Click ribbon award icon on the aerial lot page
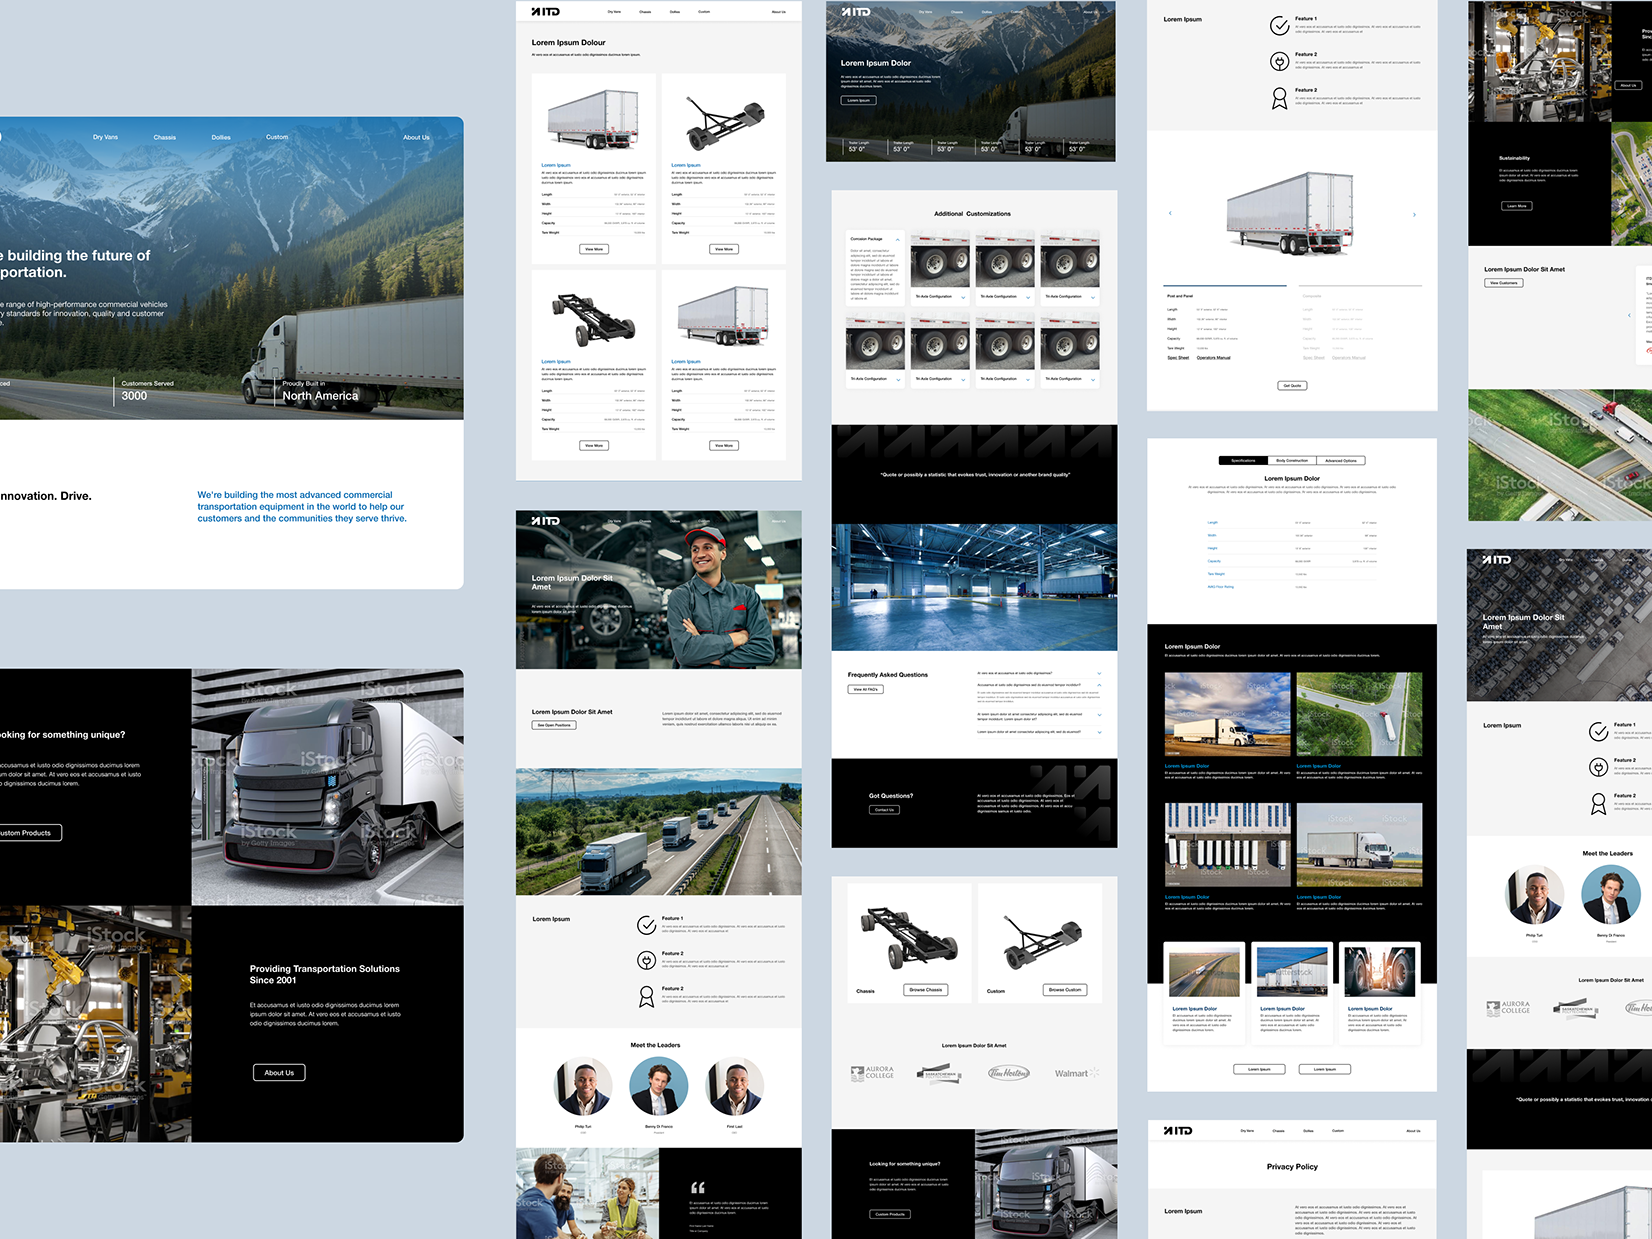This screenshot has height=1239, width=1652. [x=1598, y=803]
